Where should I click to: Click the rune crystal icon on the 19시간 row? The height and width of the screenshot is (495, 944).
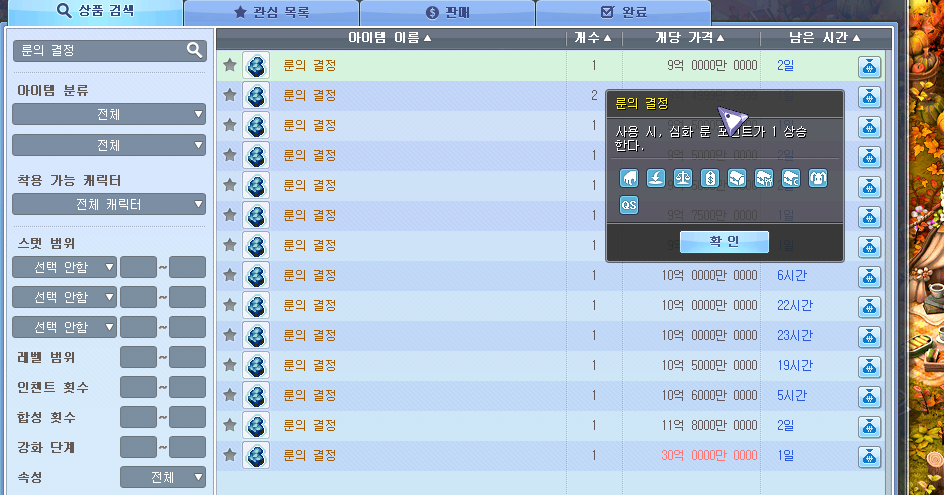(x=256, y=366)
